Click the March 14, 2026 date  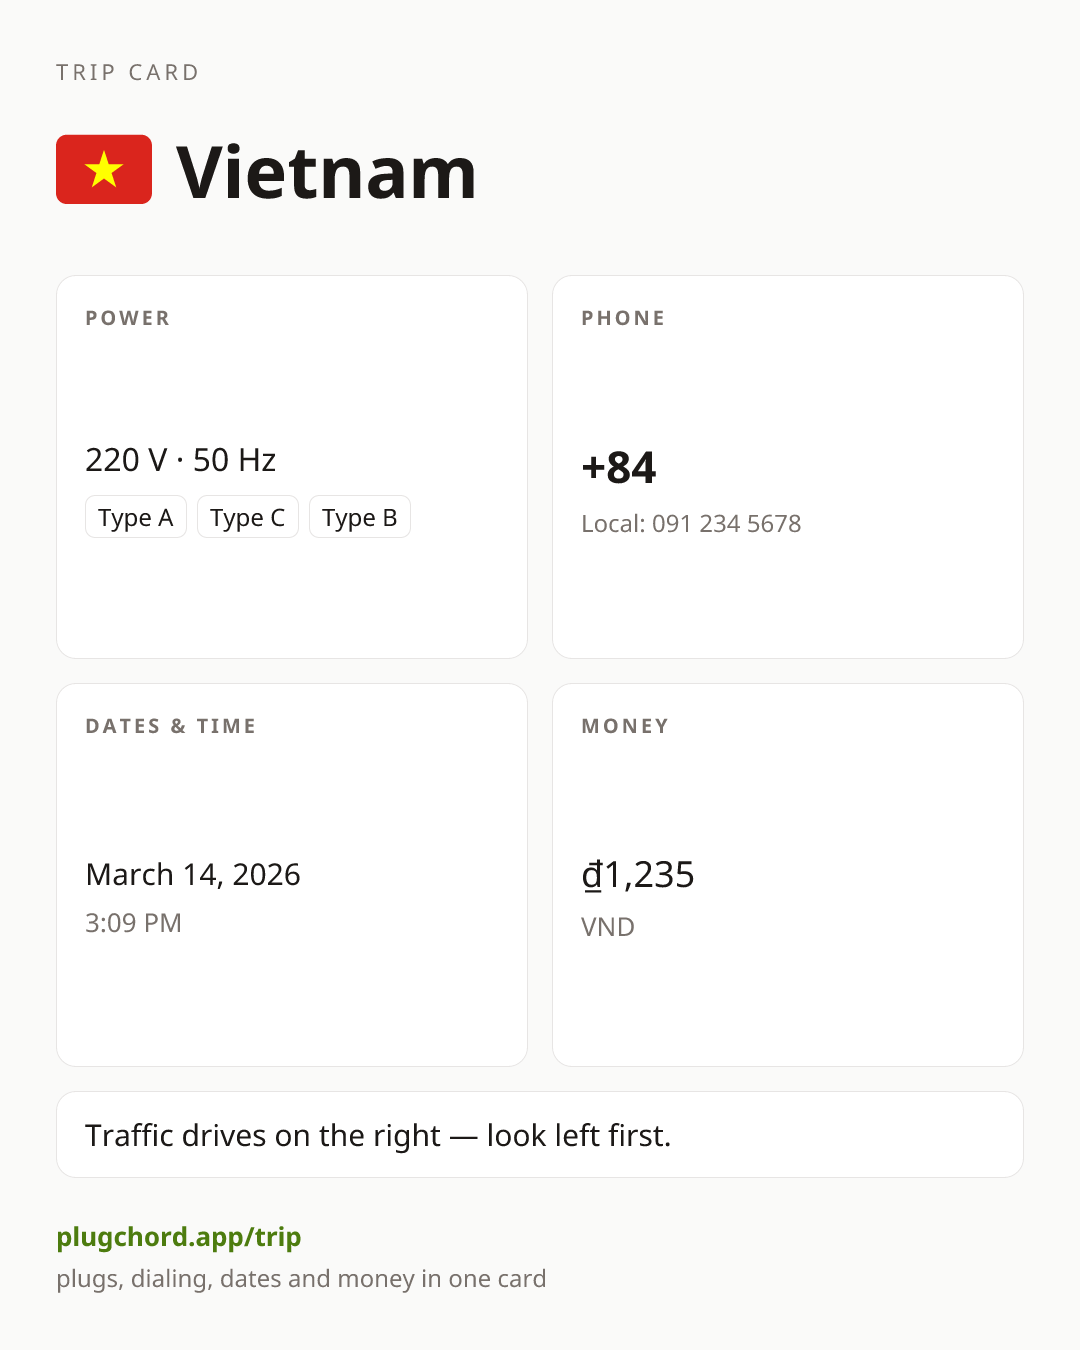click(x=193, y=874)
